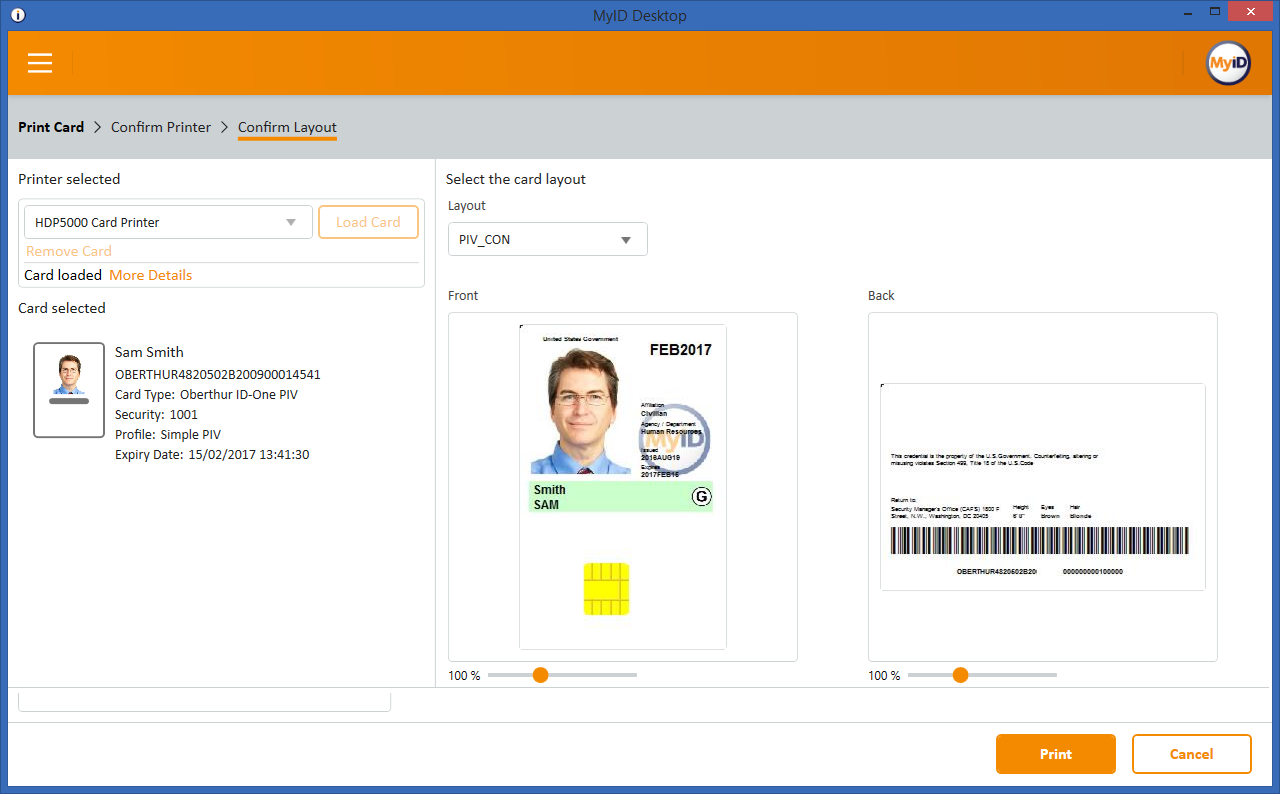The width and height of the screenshot is (1280, 794).
Task: Go to Print Card breadcrumb step
Action: click(x=51, y=127)
